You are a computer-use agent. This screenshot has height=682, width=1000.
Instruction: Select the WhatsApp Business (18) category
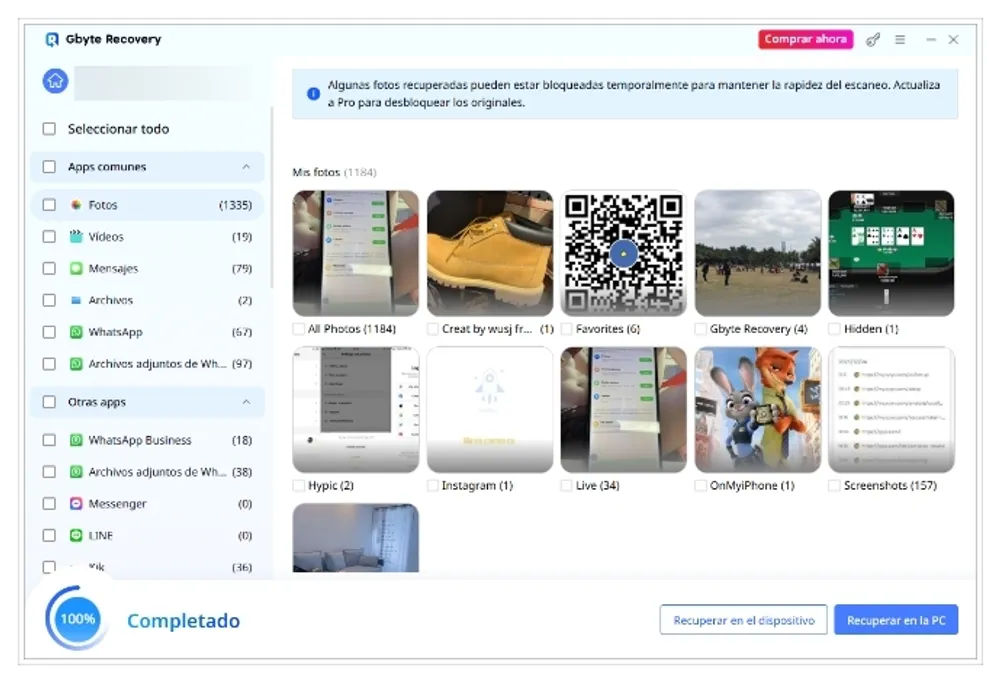[147, 440]
